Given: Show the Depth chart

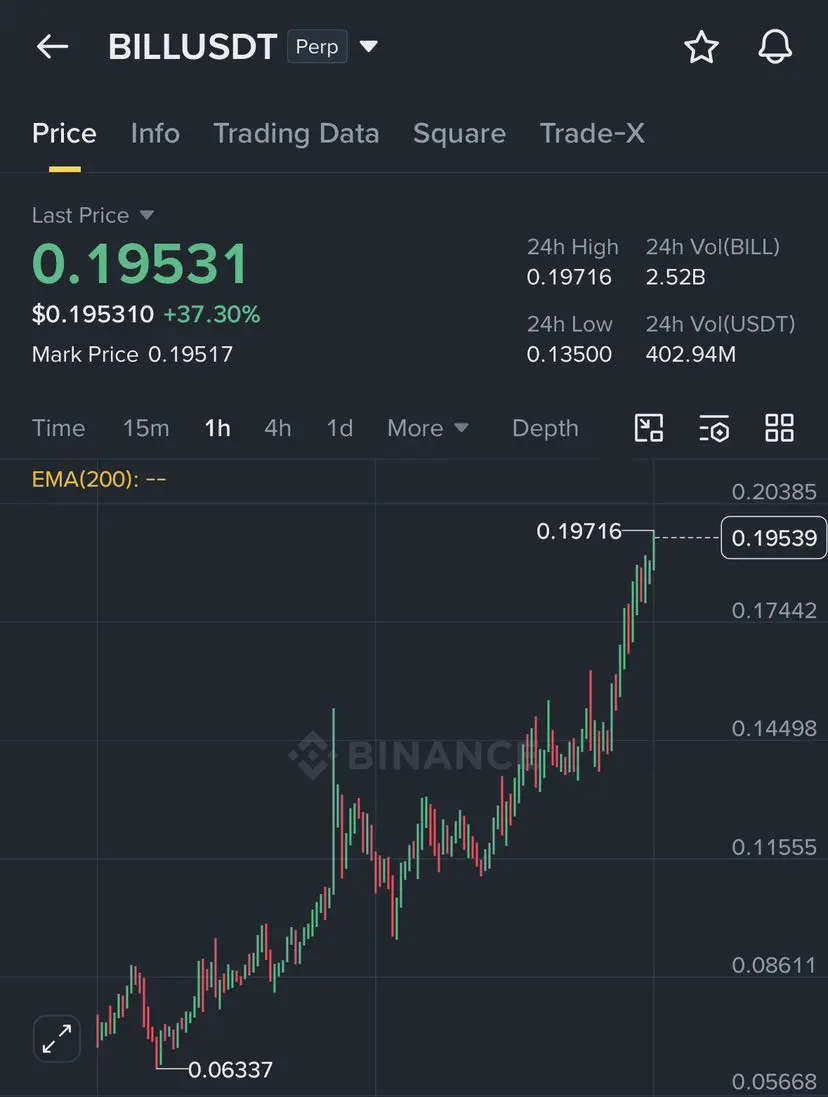Looking at the screenshot, I should 545,428.
